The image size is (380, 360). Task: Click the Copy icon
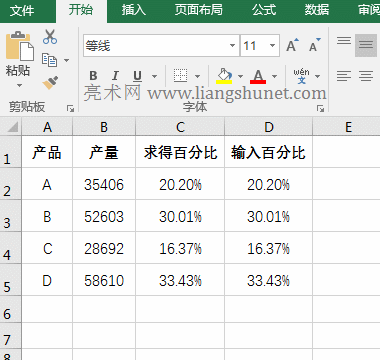(49, 60)
